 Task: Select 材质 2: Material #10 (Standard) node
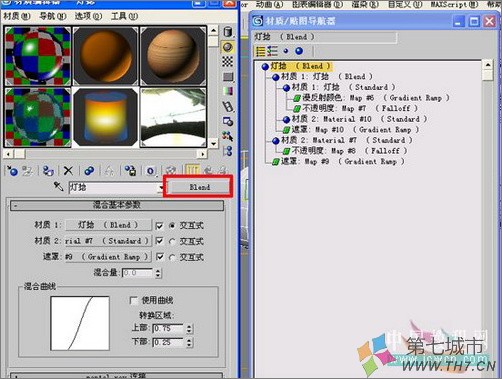tap(359, 119)
